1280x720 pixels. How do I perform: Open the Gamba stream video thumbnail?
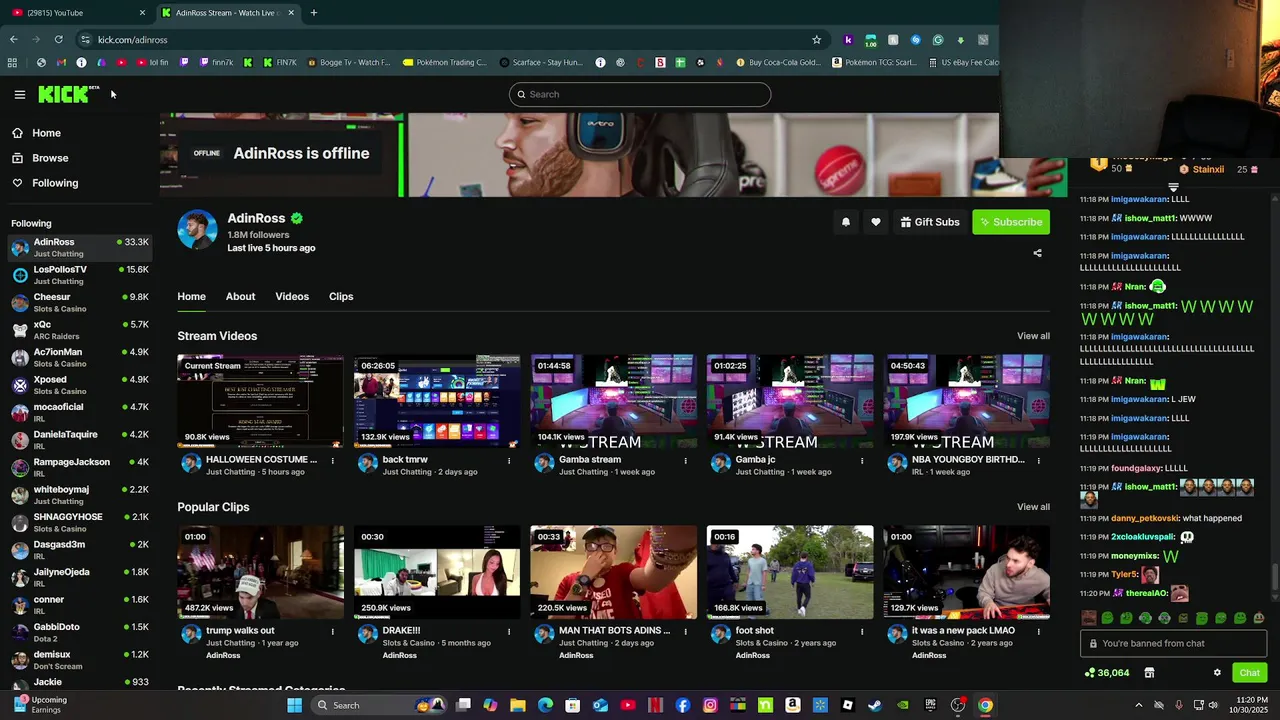pyautogui.click(x=613, y=401)
